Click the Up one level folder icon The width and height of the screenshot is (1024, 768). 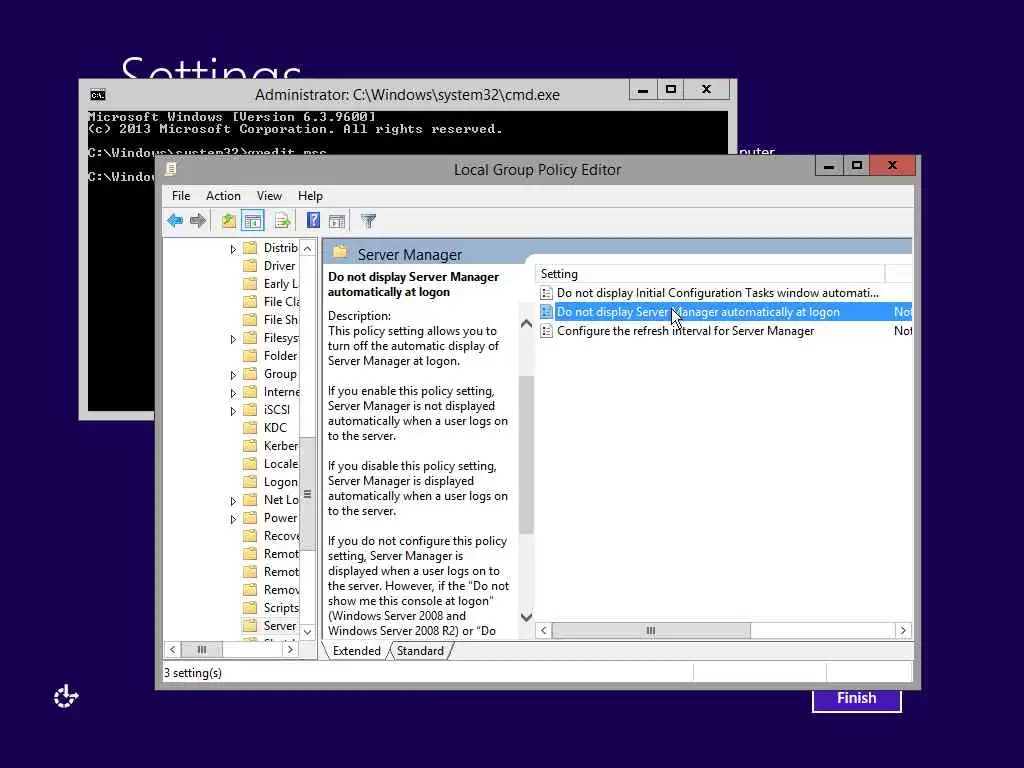tap(229, 221)
